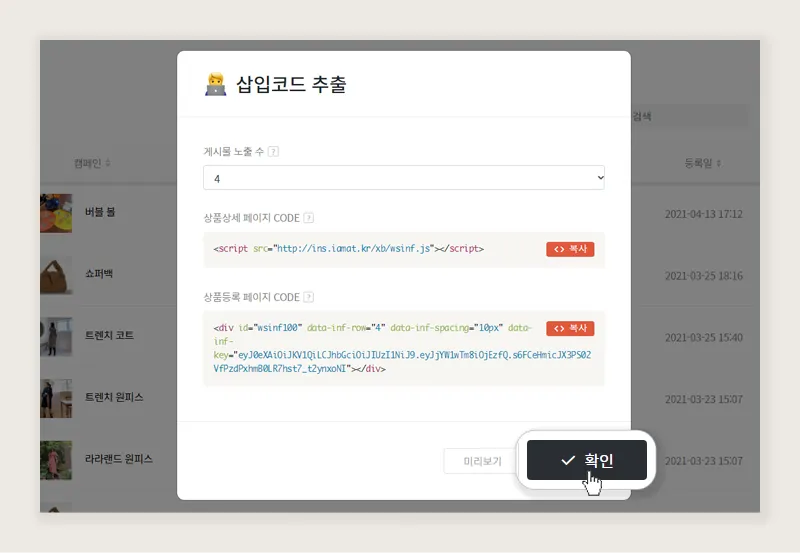Click the 삽입코드 추출 dialog title
The image size is (800, 553).
click(291, 84)
